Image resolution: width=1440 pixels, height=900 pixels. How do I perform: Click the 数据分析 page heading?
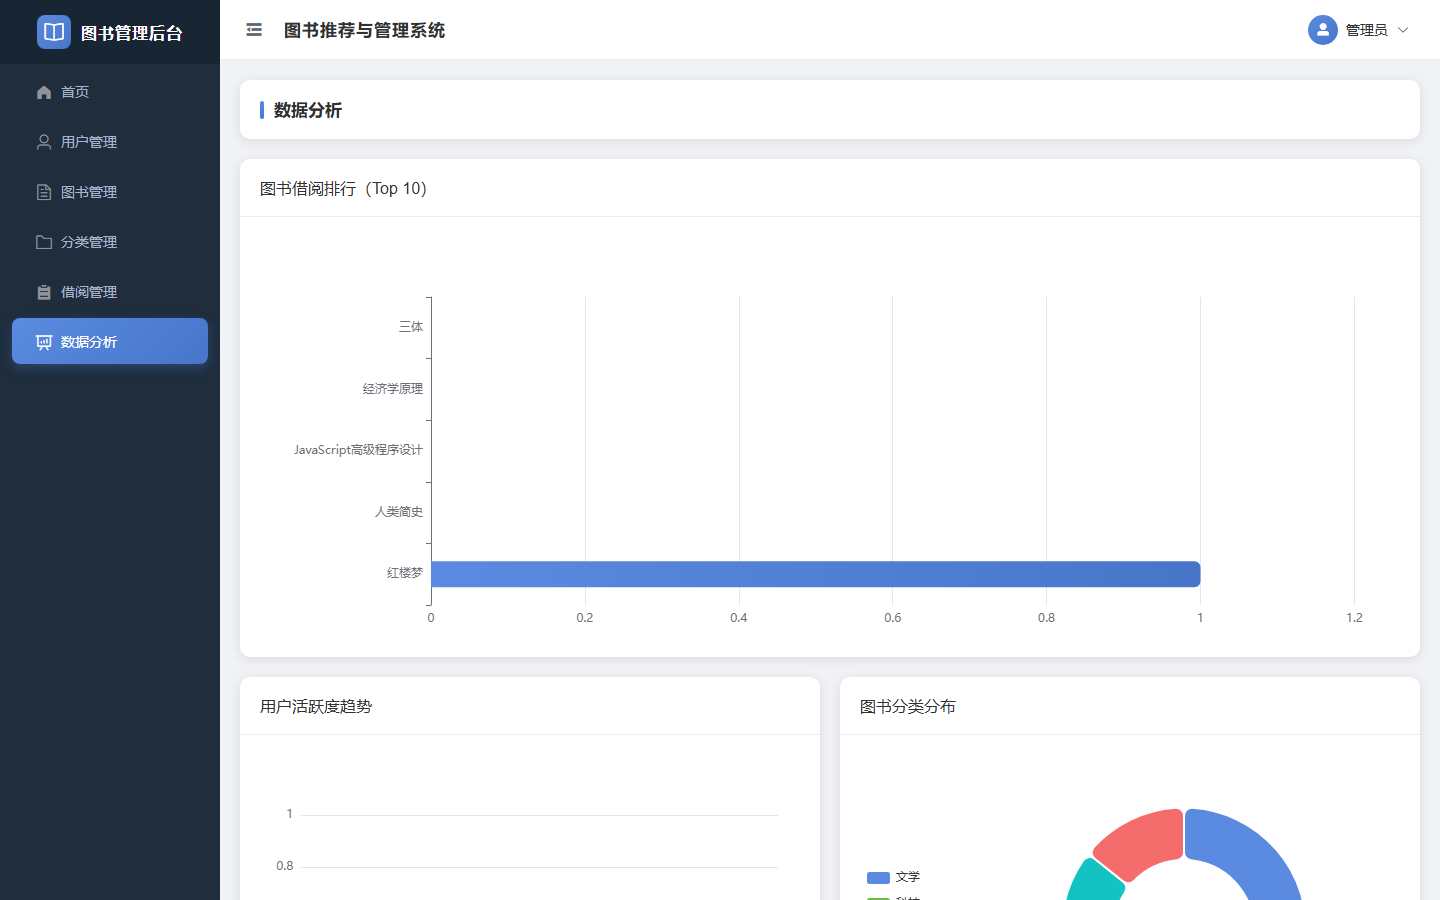coord(308,110)
